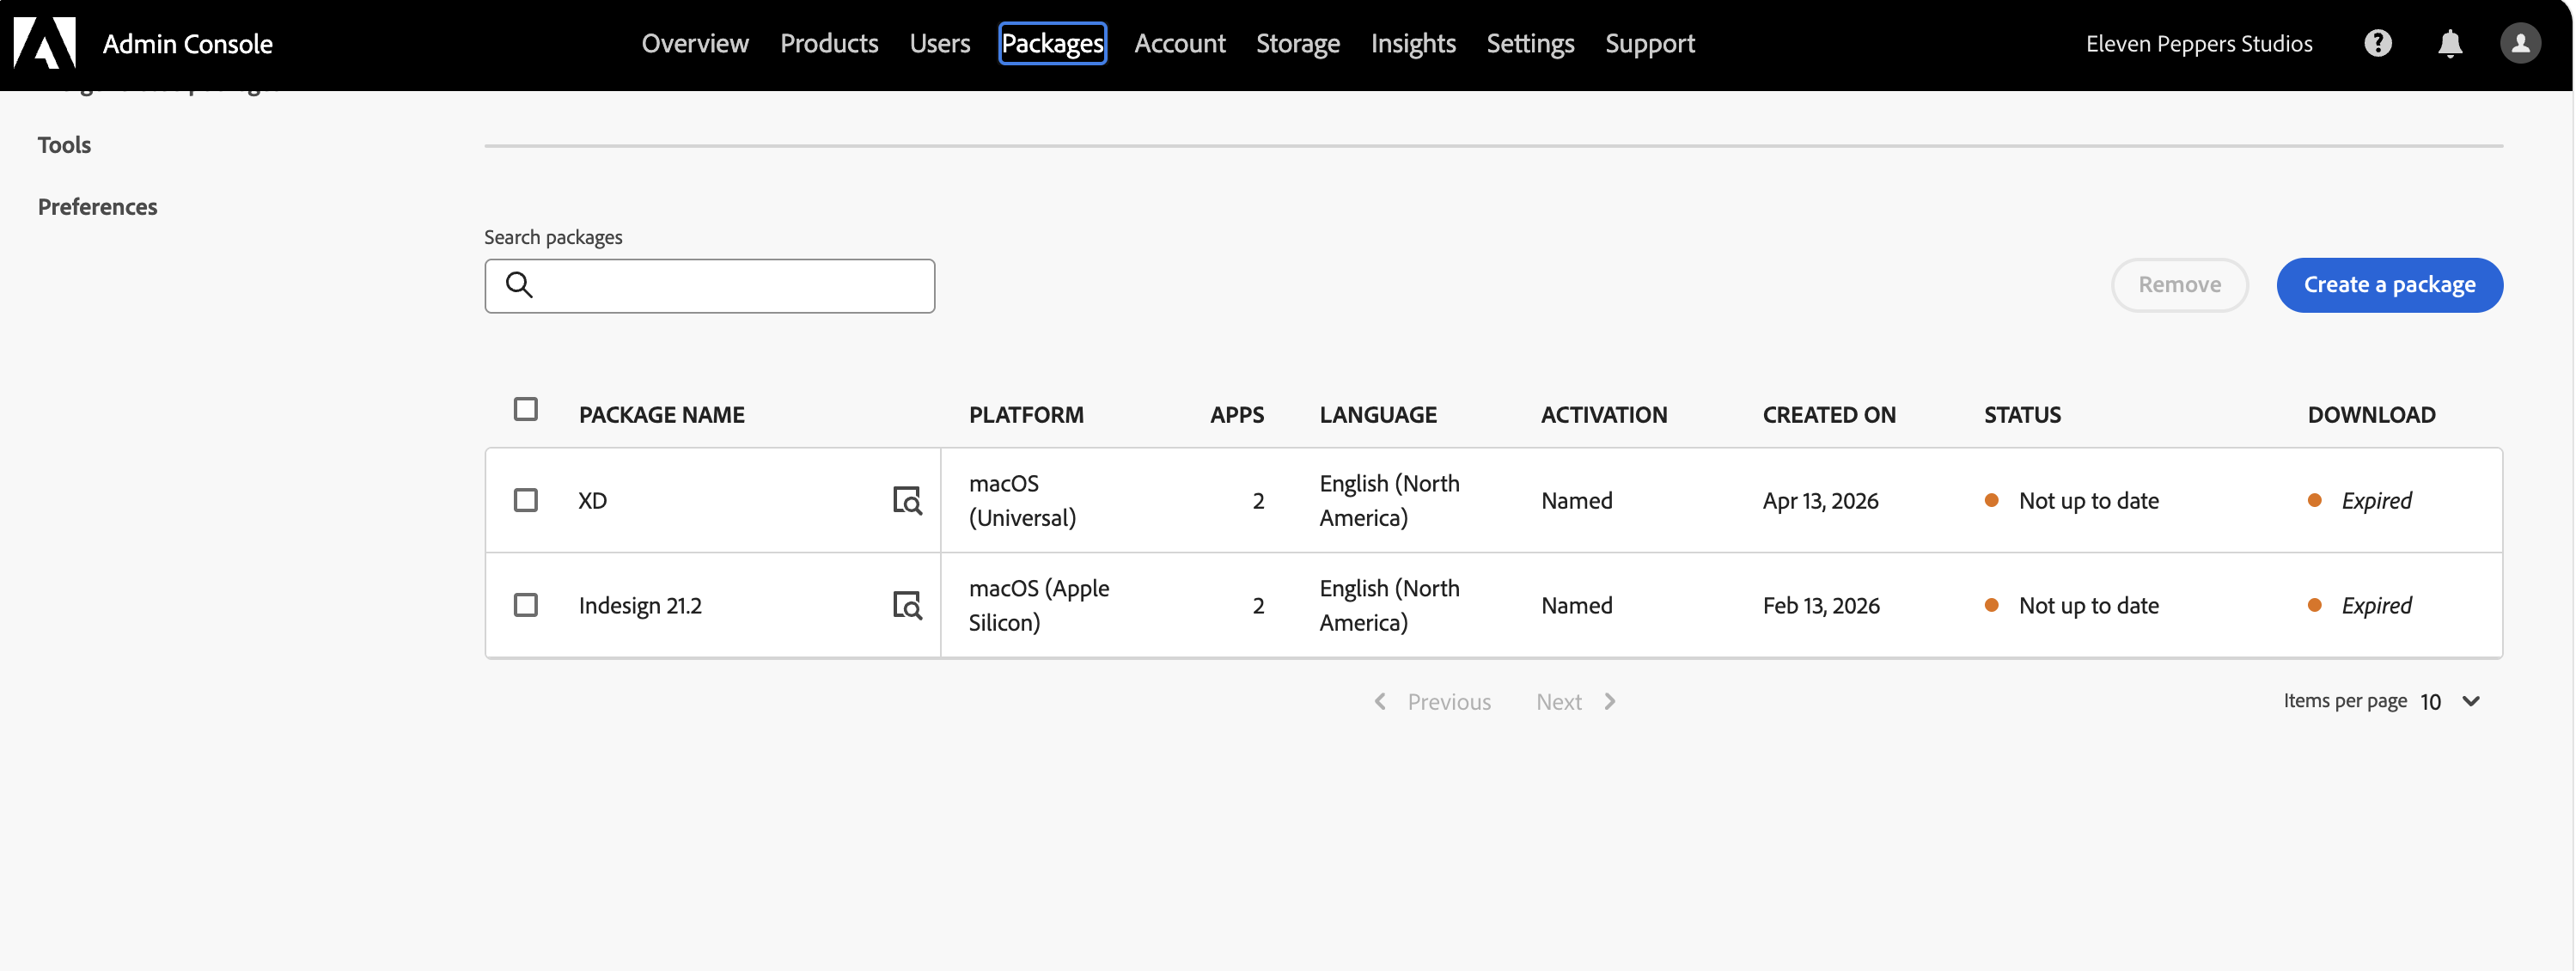Click macOS (Universal) platform cell
The height and width of the screenshot is (971, 2576).
point(1022,500)
